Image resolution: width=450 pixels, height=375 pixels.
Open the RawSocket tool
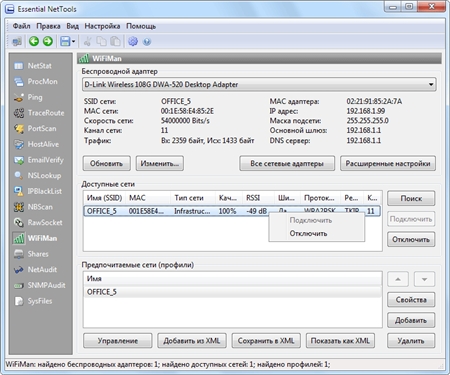point(38,222)
